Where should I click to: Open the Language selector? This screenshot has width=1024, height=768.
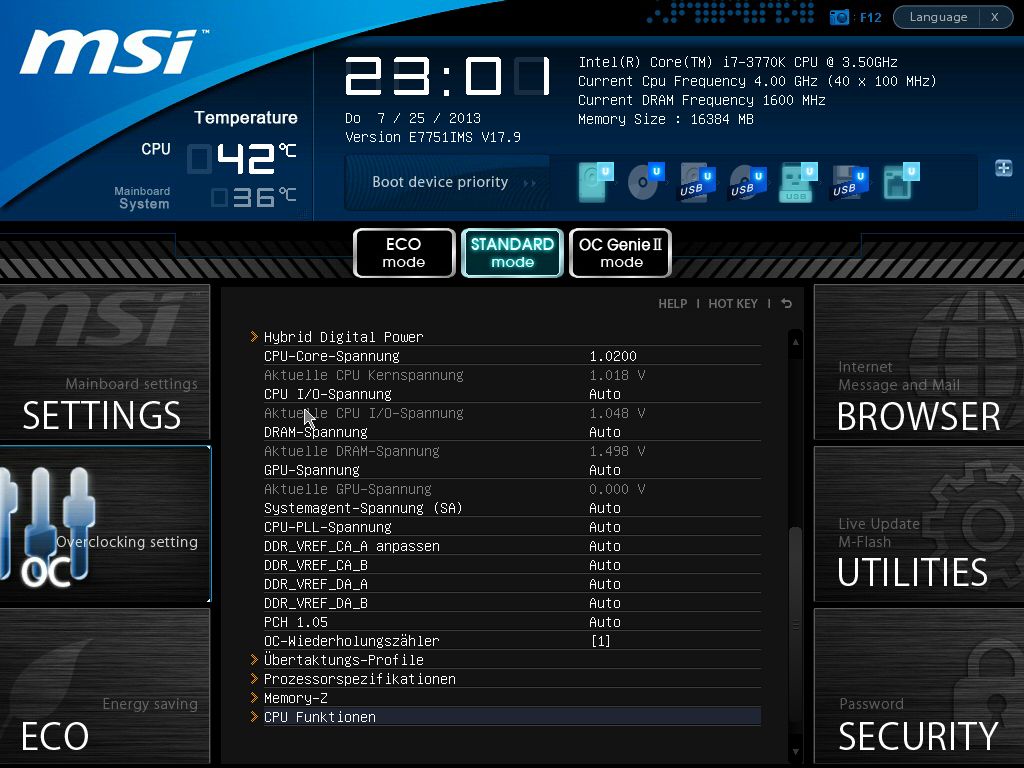pos(938,17)
